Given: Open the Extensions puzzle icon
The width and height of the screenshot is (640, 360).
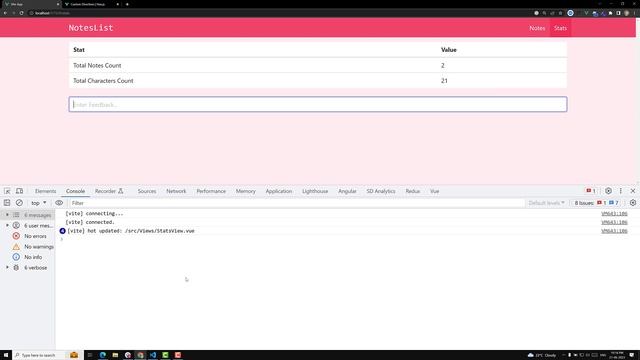Looking at the screenshot, I should [x=611, y=13].
